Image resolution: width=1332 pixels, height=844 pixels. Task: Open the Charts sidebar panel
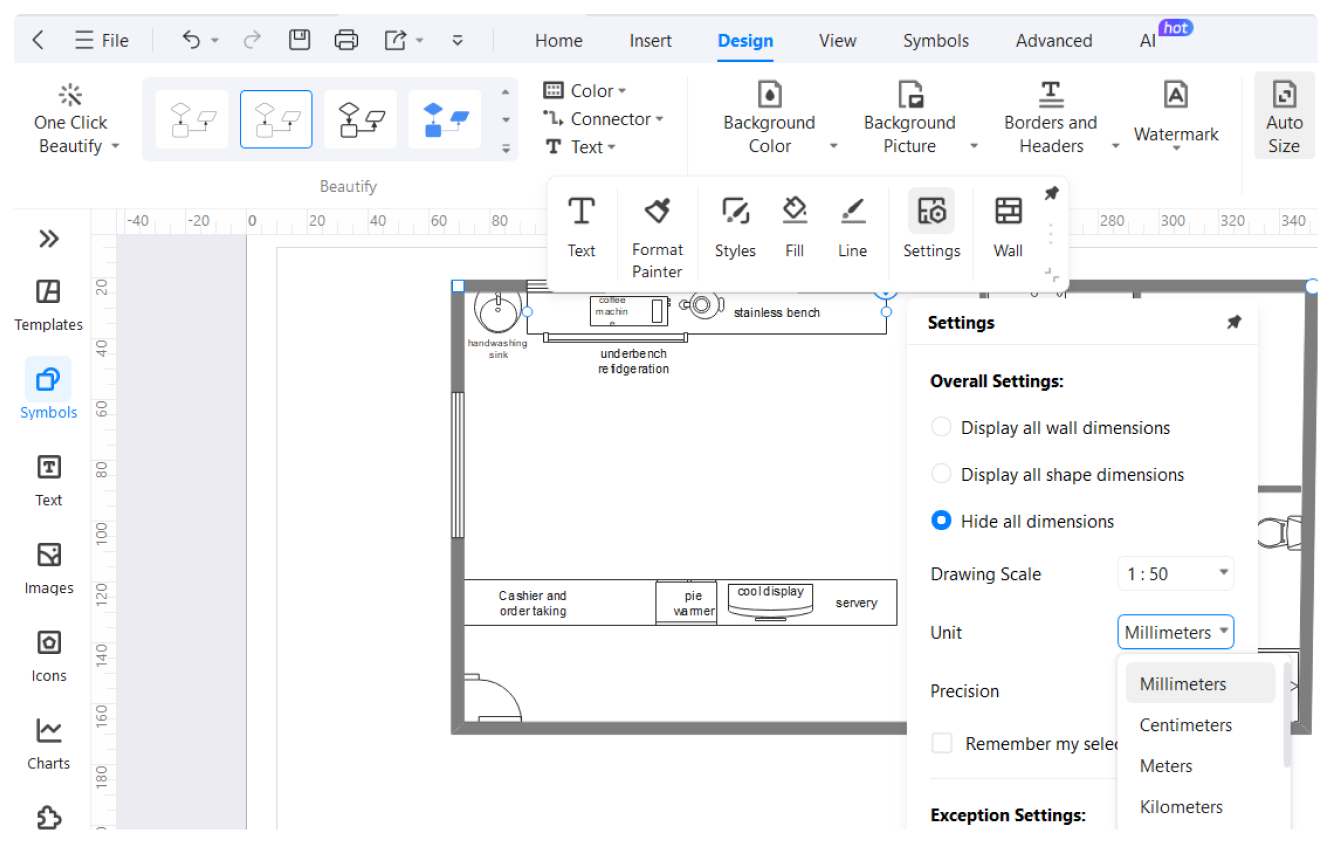[48, 744]
